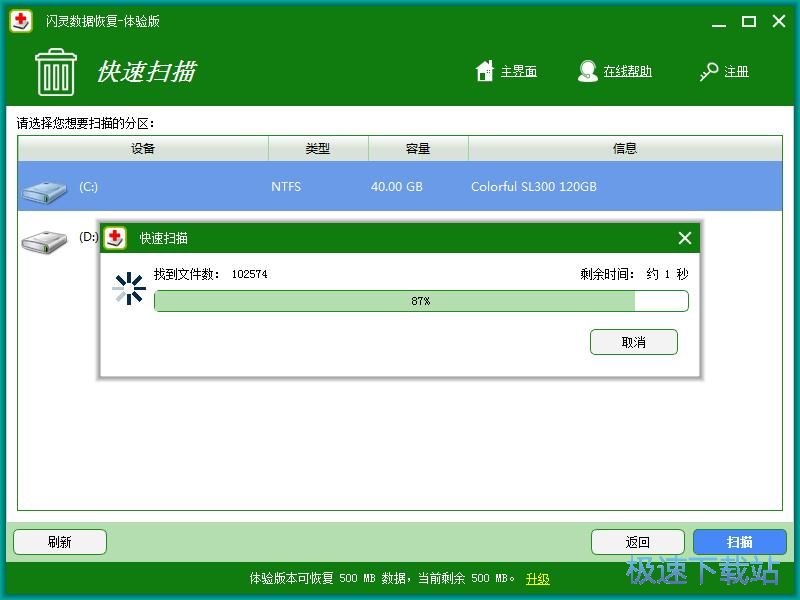Click the dialog's red cross logo icon
Image resolution: width=800 pixels, height=600 pixels.
(115, 238)
